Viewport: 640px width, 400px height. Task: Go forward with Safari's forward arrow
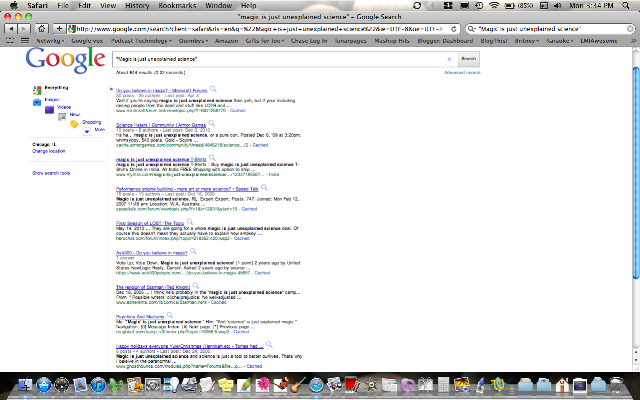click(24, 29)
